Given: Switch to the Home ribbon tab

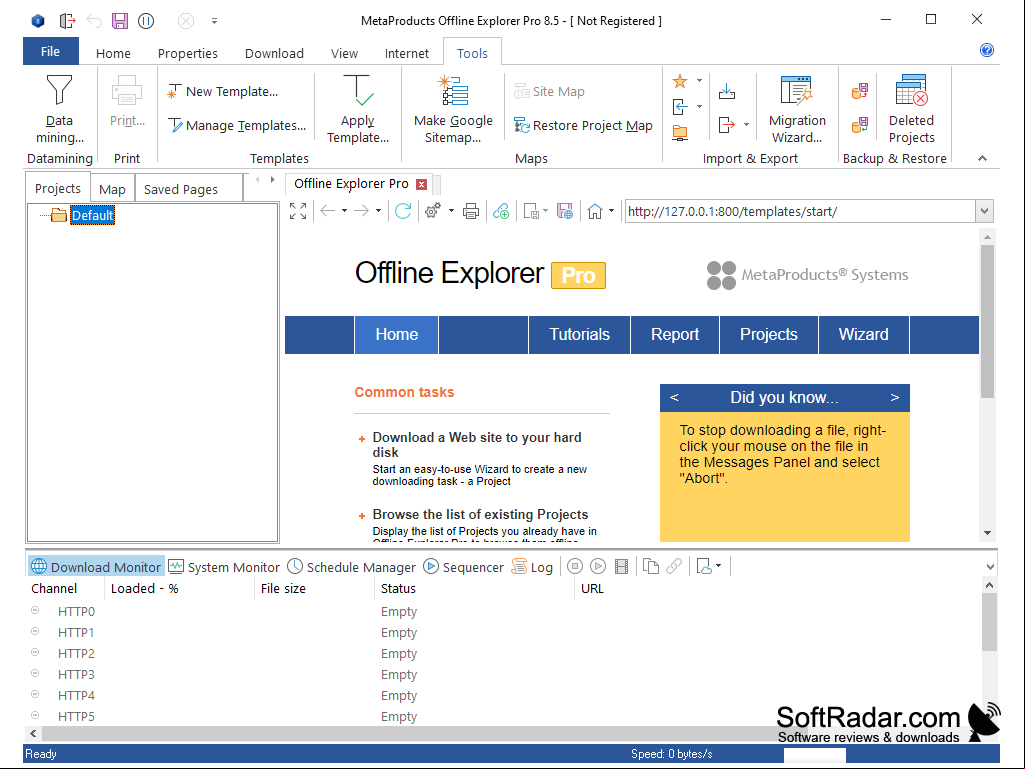Looking at the screenshot, I should point(113,53).
